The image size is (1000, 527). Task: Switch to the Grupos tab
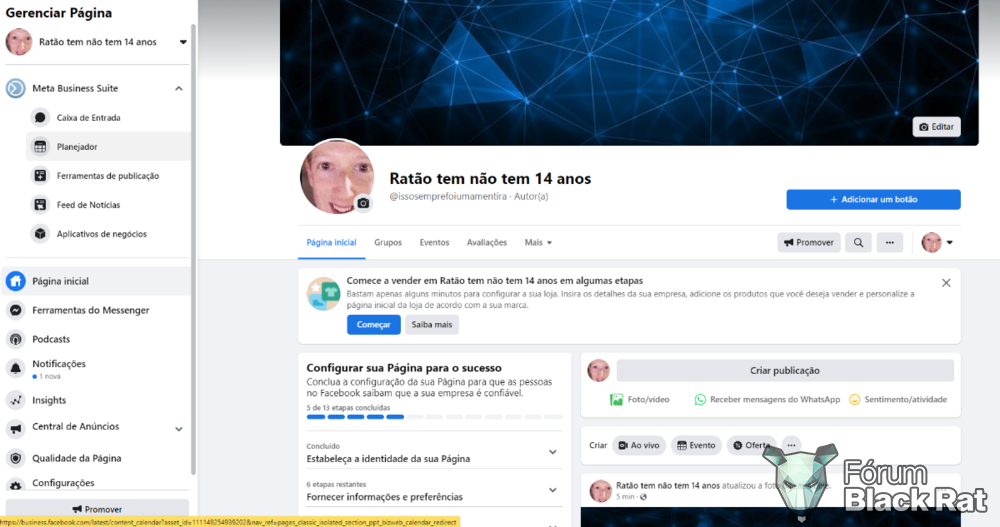tap(388, 242)
